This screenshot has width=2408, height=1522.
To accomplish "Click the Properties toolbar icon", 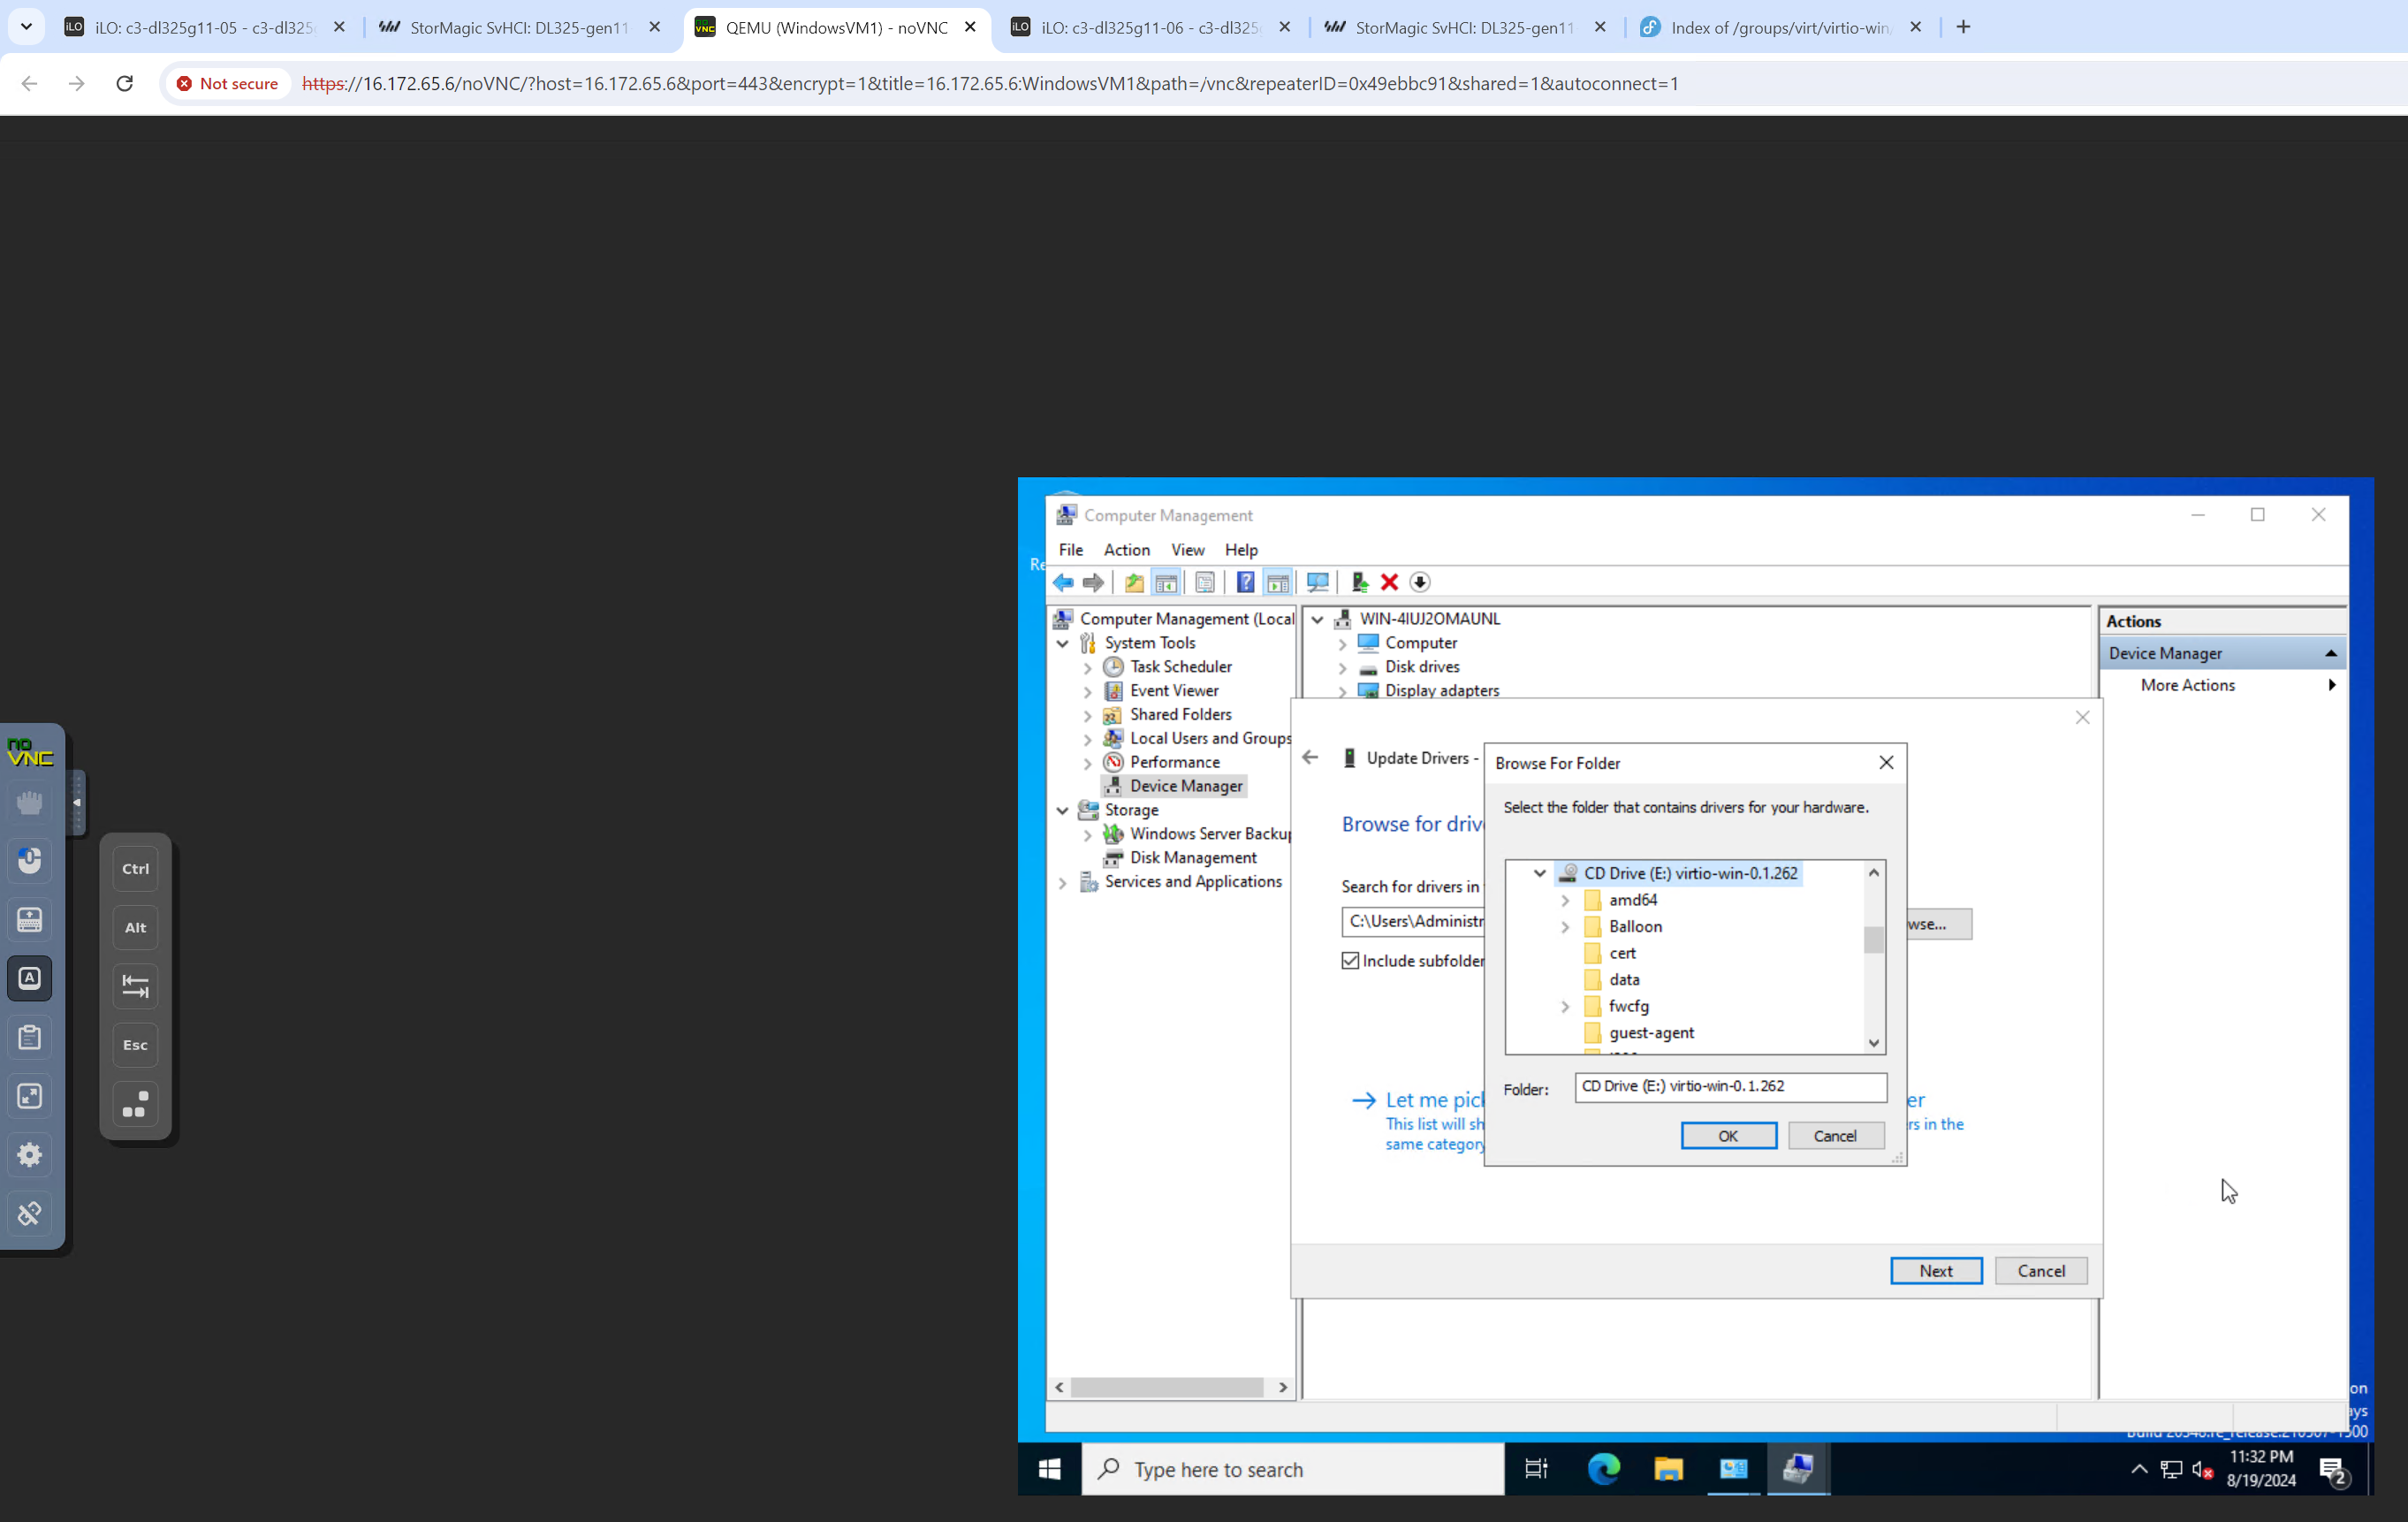I will pos(1205,582).
